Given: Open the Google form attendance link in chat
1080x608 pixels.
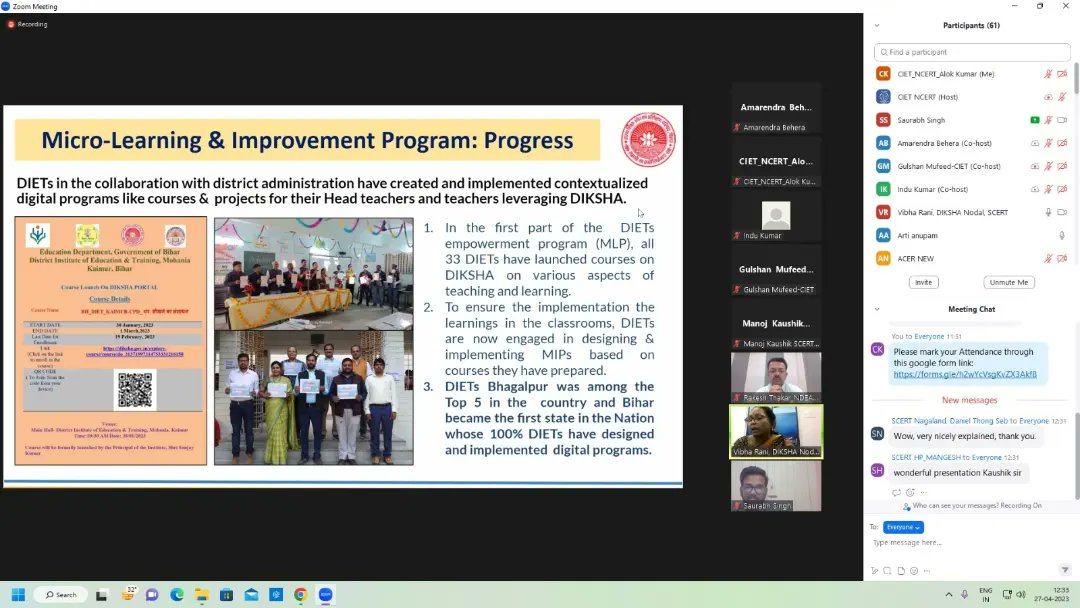Looking at the screenshot, I should tap(965, 375).
